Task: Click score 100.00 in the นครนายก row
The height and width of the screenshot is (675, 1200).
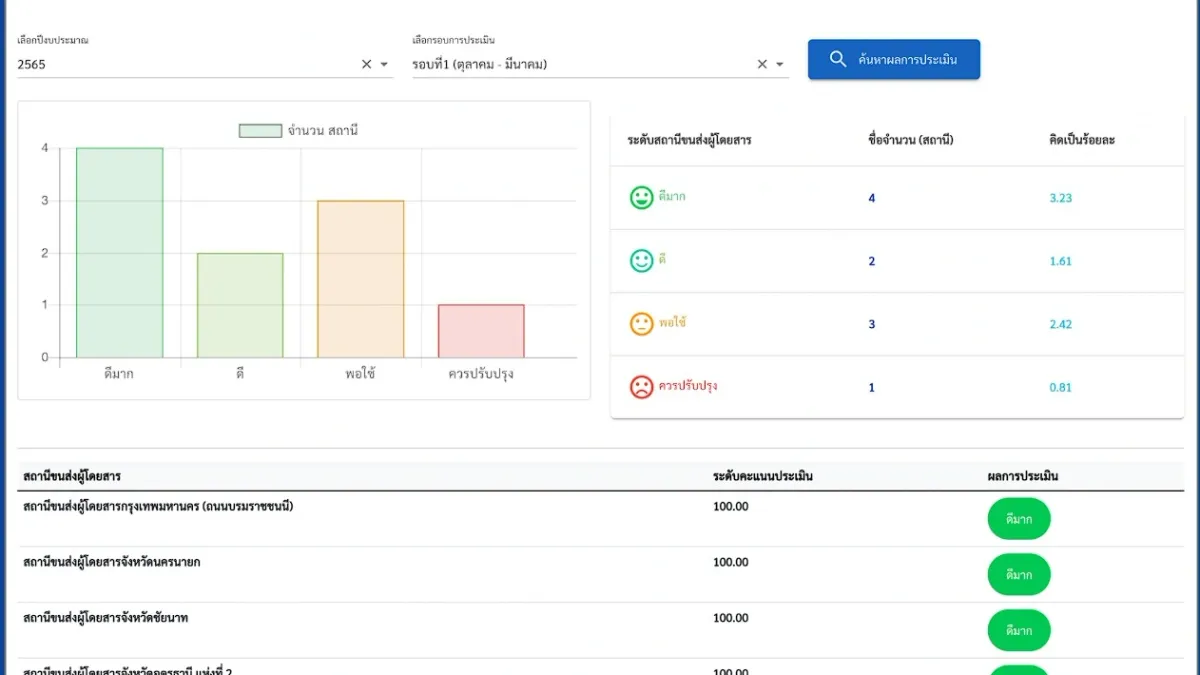Action: click(731, 562)
